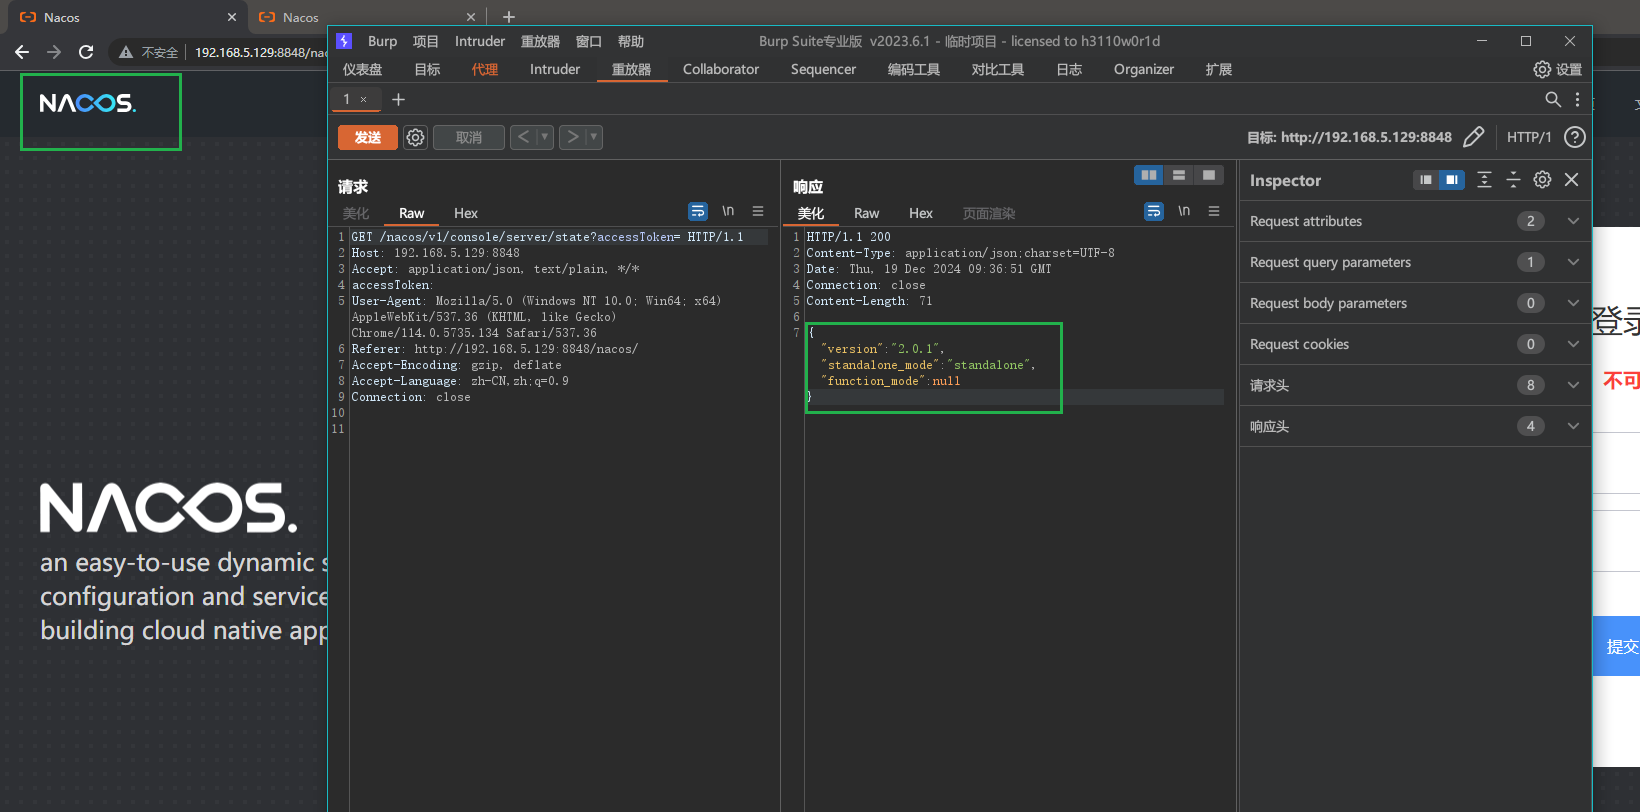The image size is (1640, 812).
Task: Click the "version":"2.0.1" response line
Action: click(882, 349)
